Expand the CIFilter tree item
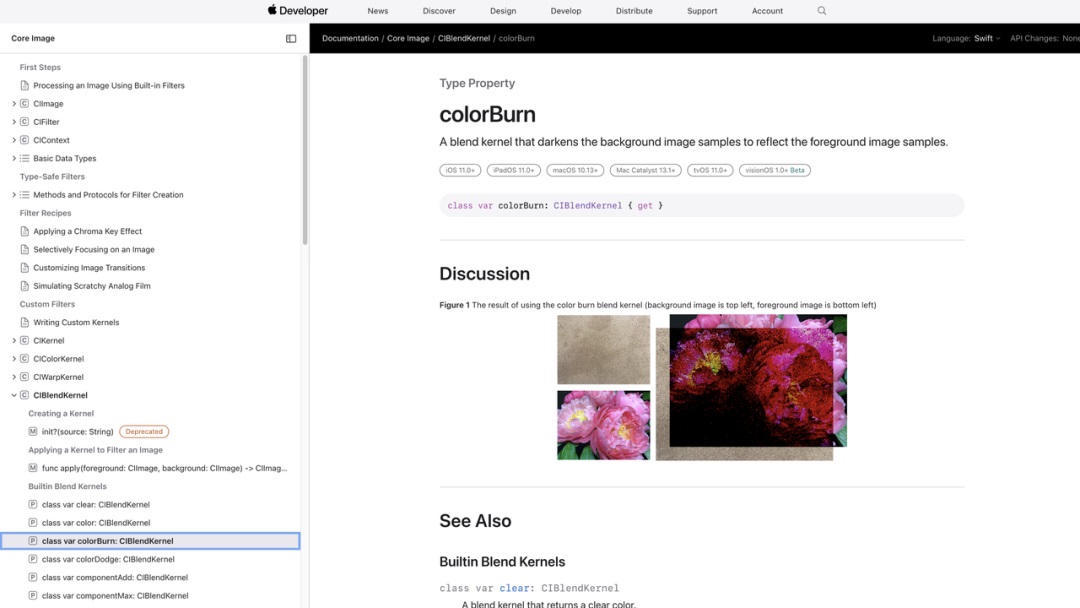The width and height of the screenshot is (1080, 608). pos(14,122)
